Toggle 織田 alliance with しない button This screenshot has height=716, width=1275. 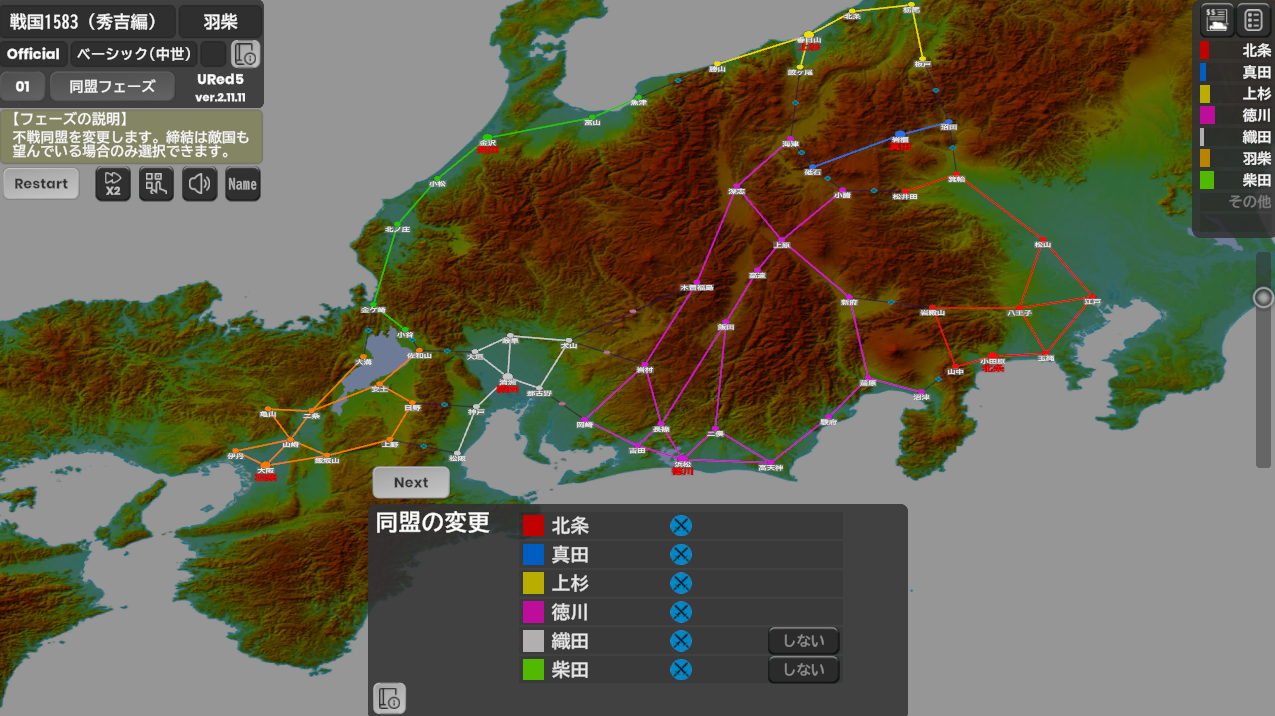pyautogui.click(x=803, y=641)
